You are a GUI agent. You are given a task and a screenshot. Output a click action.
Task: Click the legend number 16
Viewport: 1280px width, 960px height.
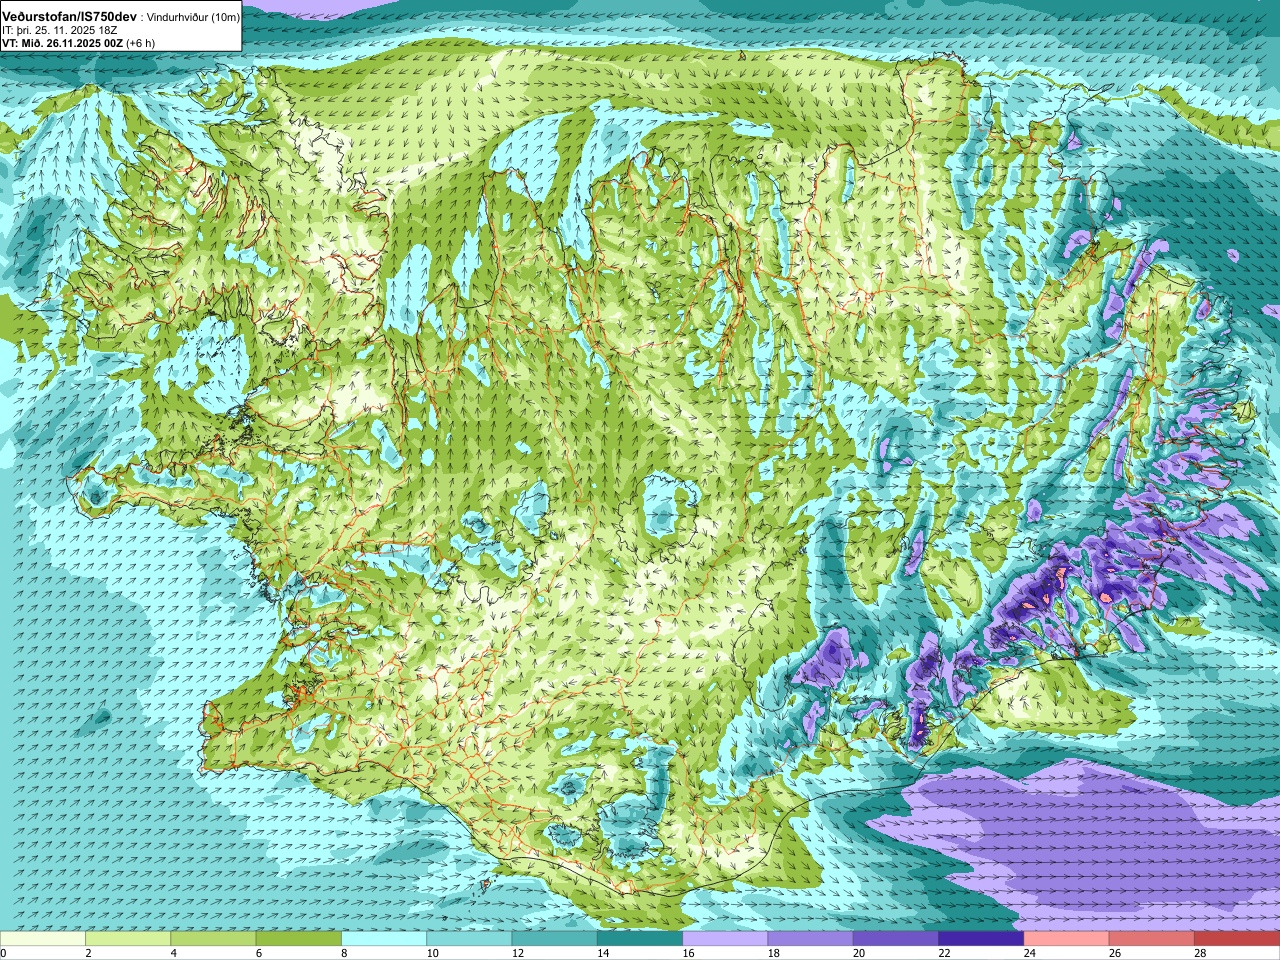tap(689, 953)
